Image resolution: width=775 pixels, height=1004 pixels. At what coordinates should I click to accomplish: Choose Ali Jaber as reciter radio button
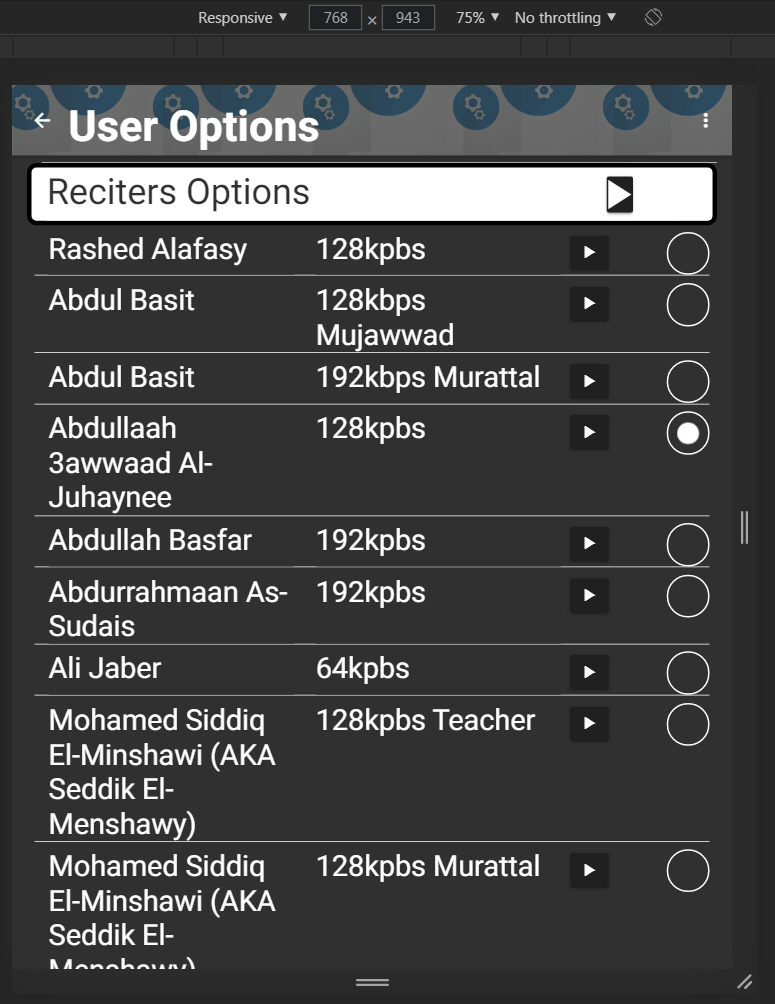click(688, 673)
